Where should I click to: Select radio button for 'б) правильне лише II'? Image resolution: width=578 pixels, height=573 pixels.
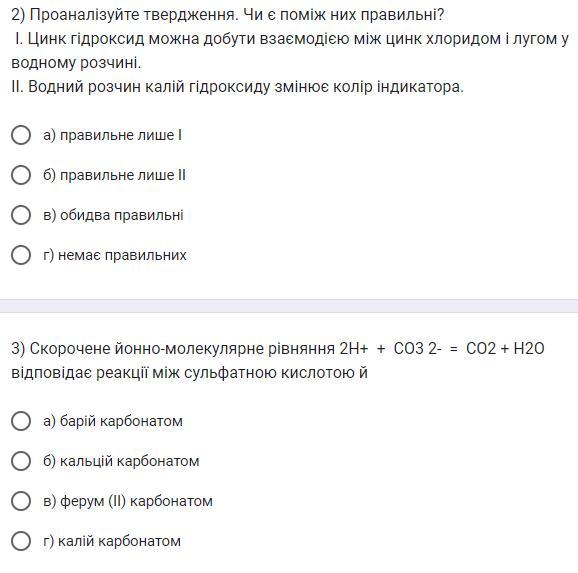coord(21,175)
